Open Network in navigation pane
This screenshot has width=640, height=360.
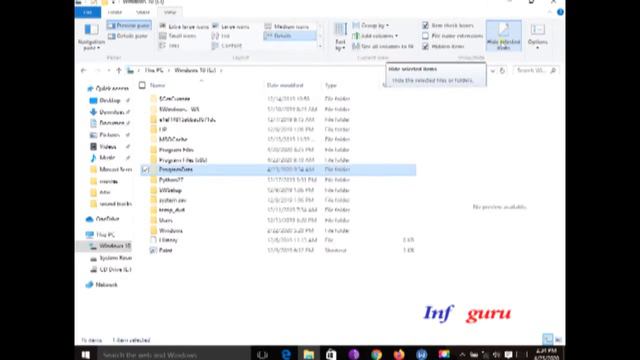tap(106, 284)
